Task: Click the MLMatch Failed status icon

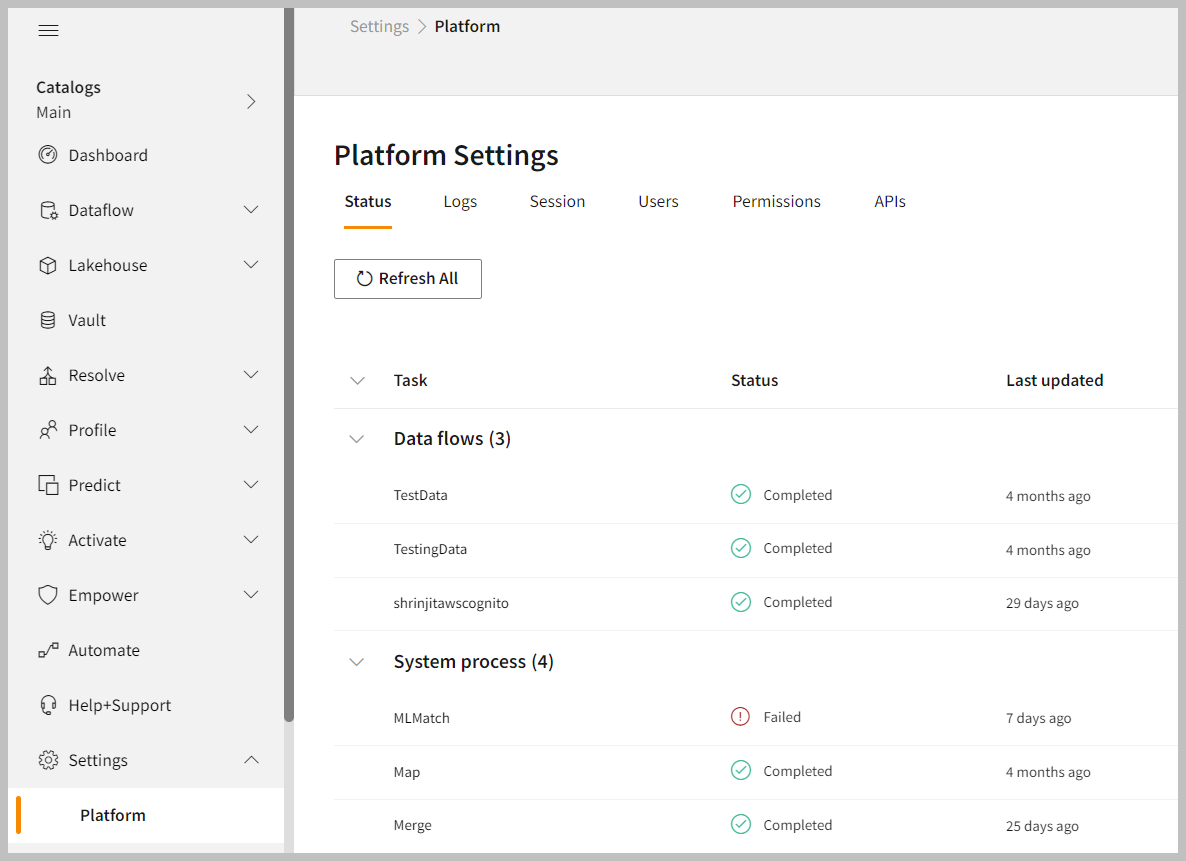Action: [x=740, y=717]
